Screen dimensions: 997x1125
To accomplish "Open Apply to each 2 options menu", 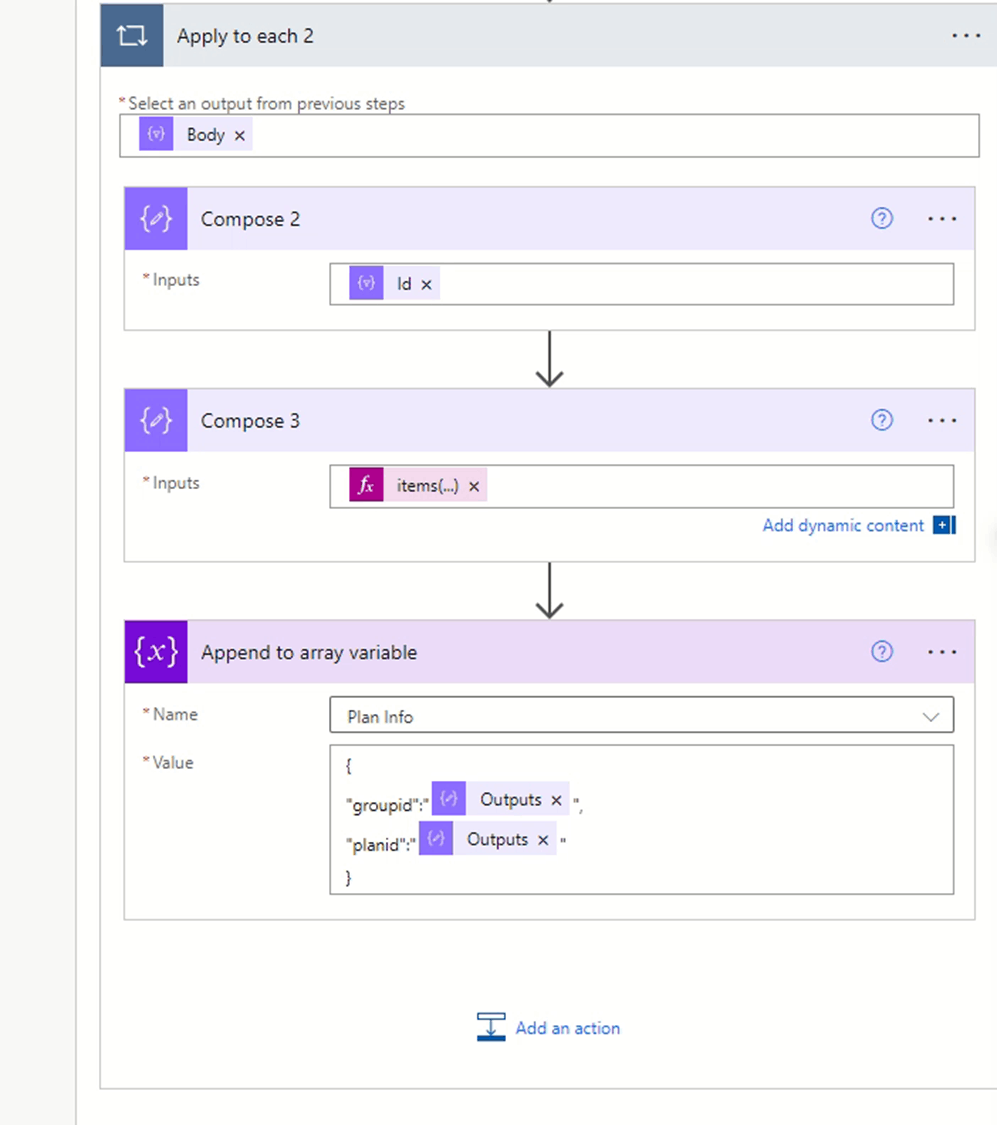I will 966,36.
